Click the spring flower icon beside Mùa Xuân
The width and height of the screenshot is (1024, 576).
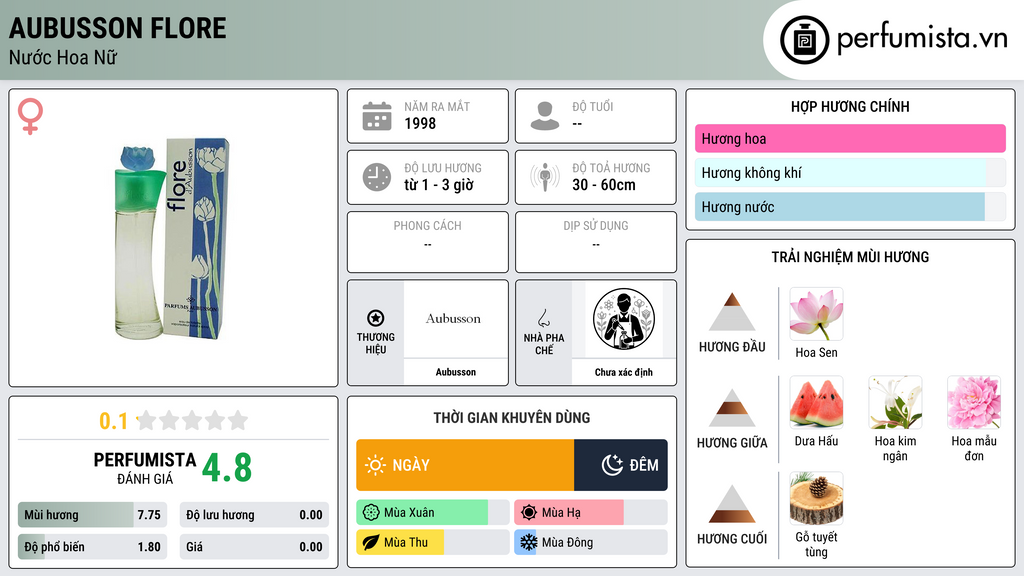pos(371,513)
